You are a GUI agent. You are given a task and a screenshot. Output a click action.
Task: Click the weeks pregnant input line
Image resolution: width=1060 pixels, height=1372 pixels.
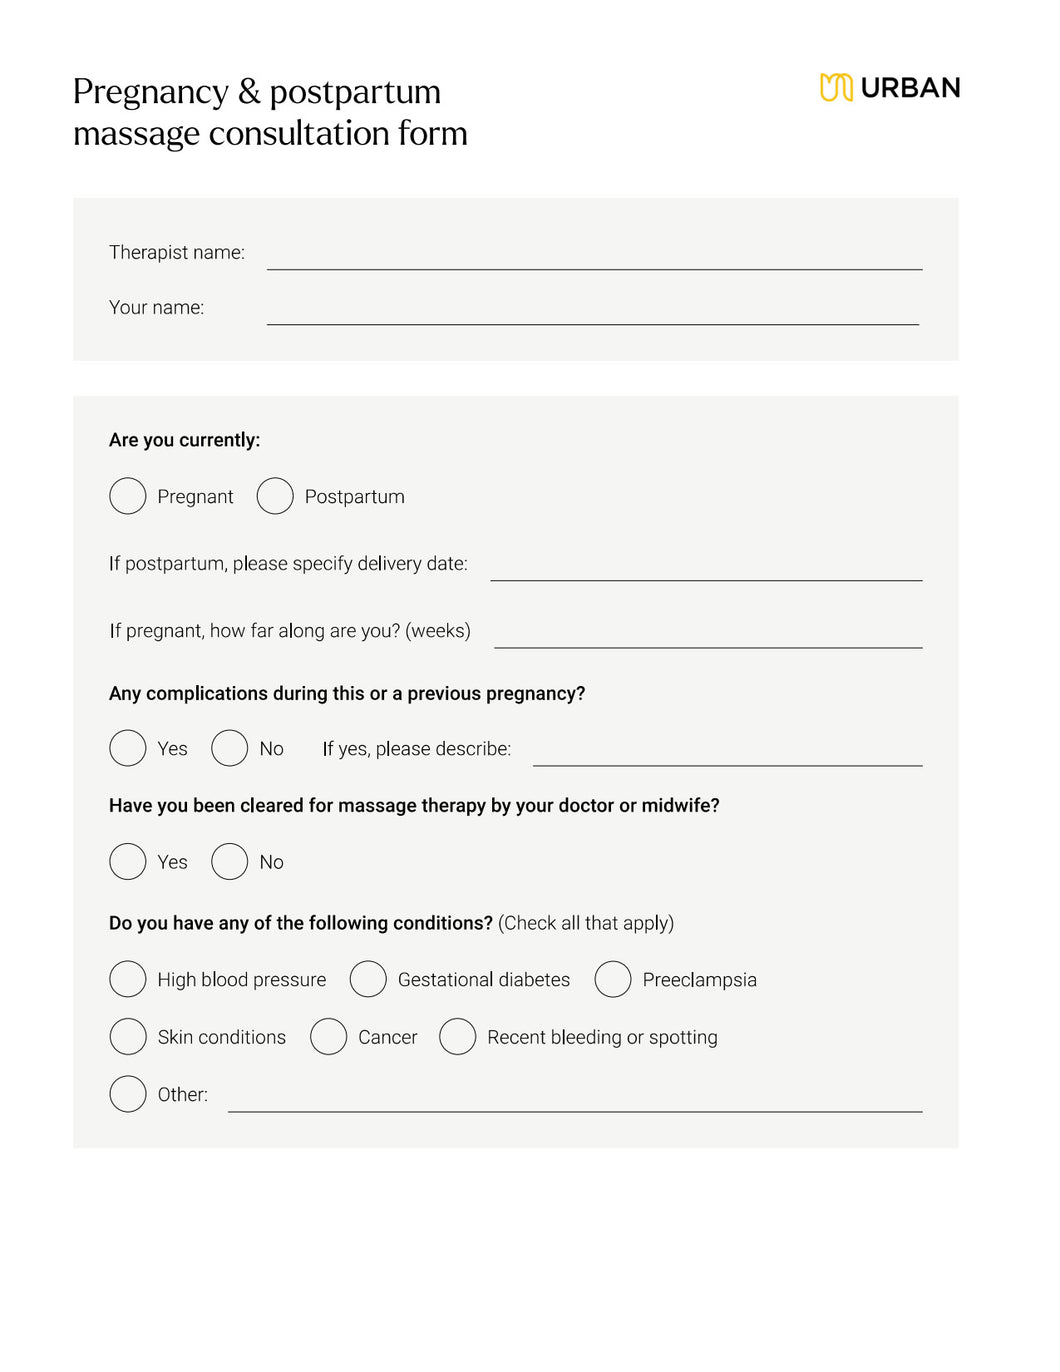pyautogui.click(x=708, y=636)
